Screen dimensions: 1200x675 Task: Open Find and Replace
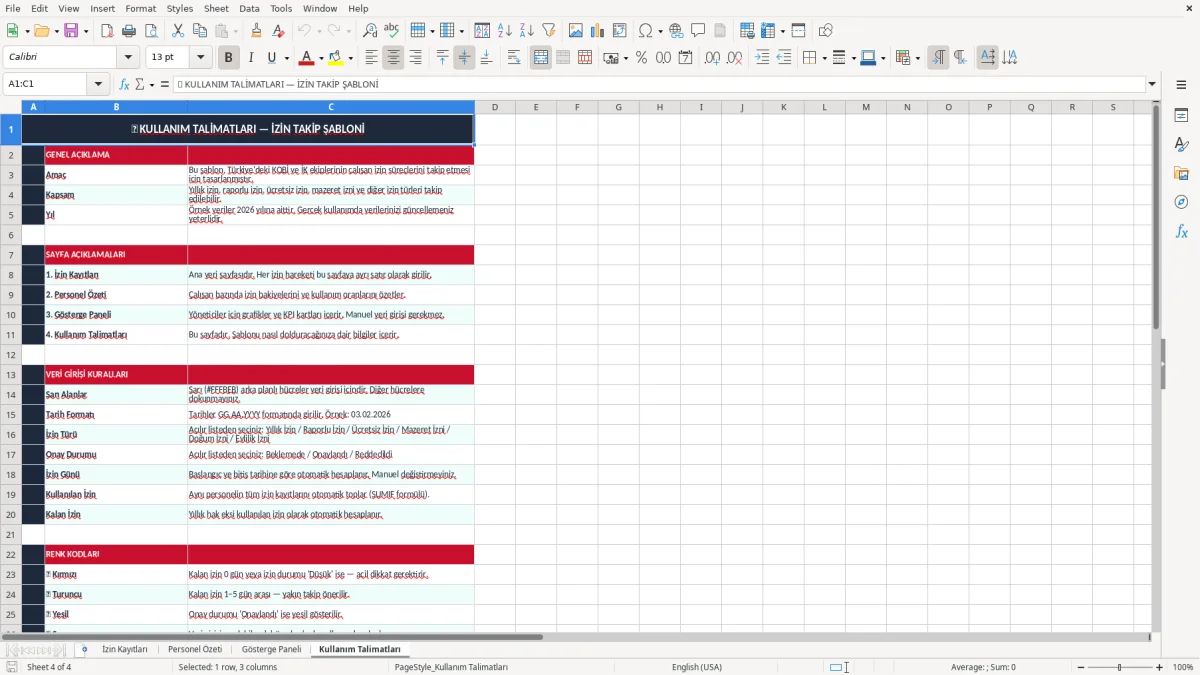tap(370, 31)
